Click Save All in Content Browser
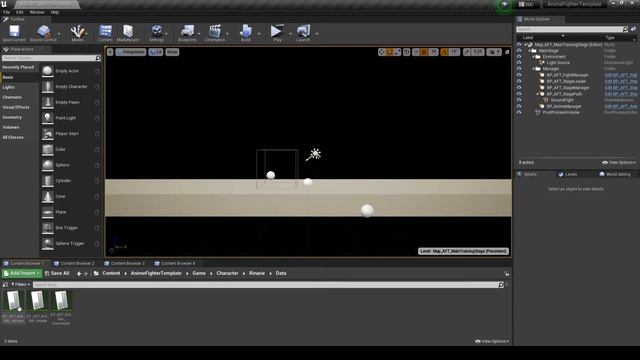640x360 pixels. click(x=57, y=273)
